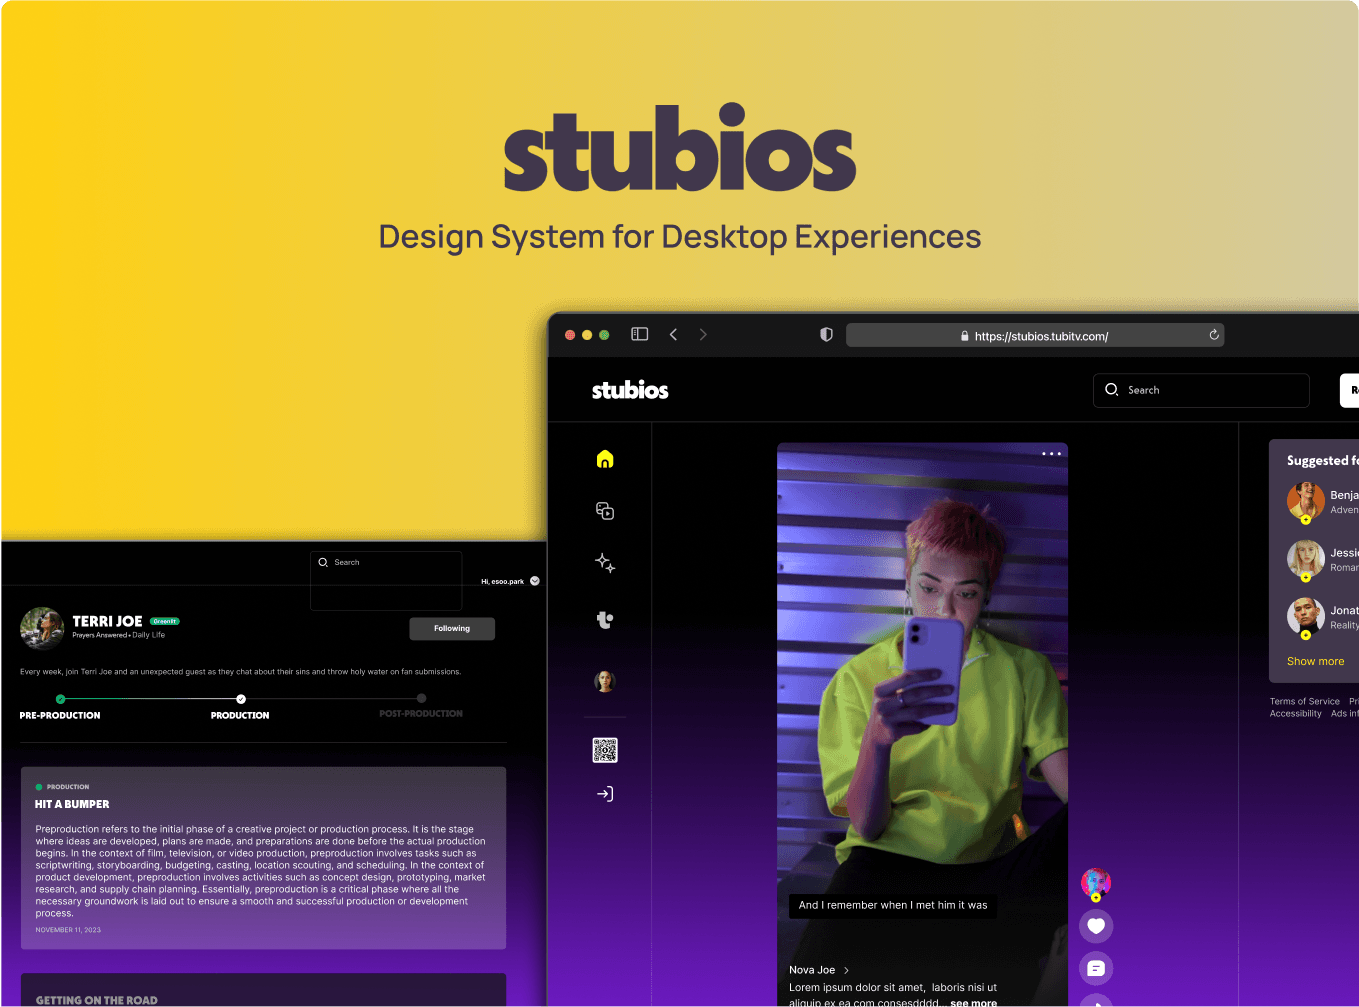Open comments with the chat bubble icon
Viewport: 1359px width, 1007px height.
click(1096, 968)
